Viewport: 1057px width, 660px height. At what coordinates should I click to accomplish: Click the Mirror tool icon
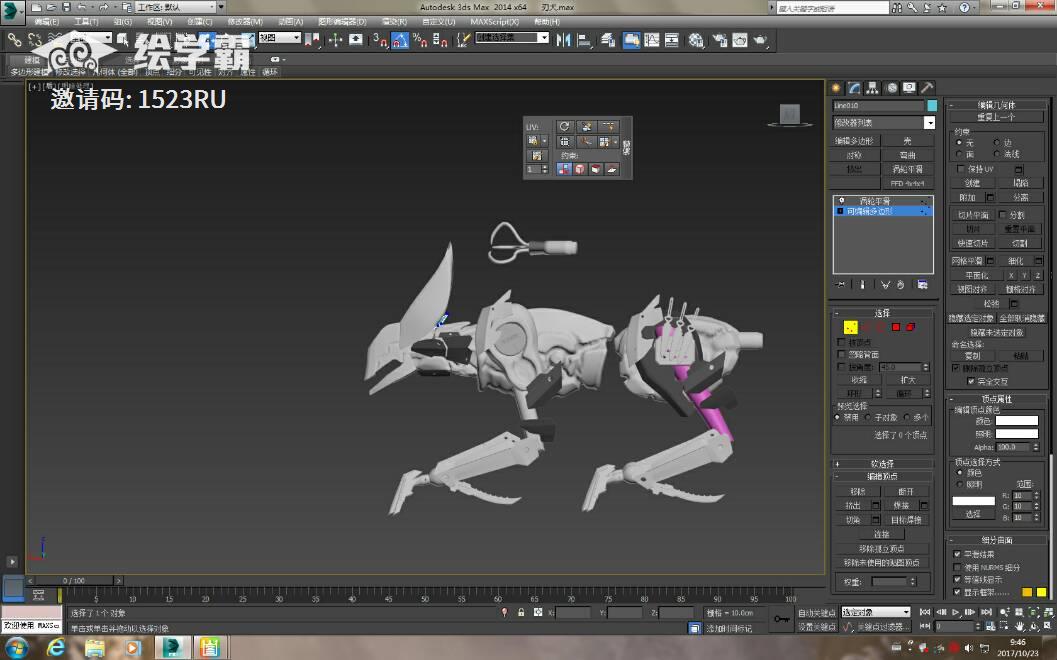tap(564, 40)
